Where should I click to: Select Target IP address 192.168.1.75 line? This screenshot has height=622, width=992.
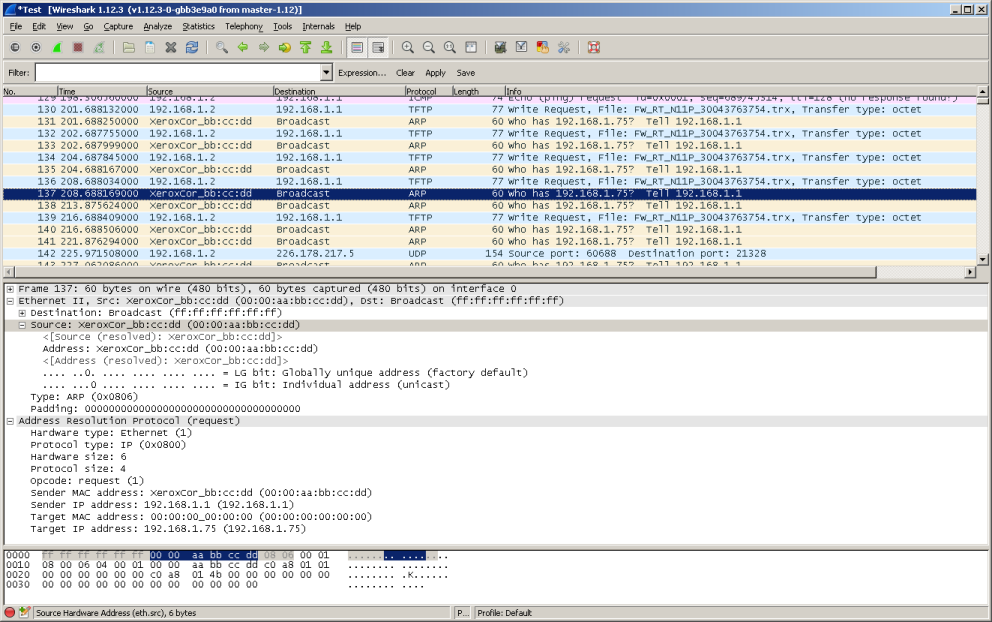(168, 528)
